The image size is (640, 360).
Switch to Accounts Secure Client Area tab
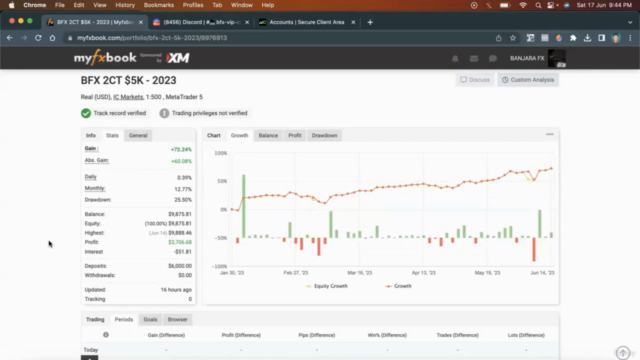[307, 22]
